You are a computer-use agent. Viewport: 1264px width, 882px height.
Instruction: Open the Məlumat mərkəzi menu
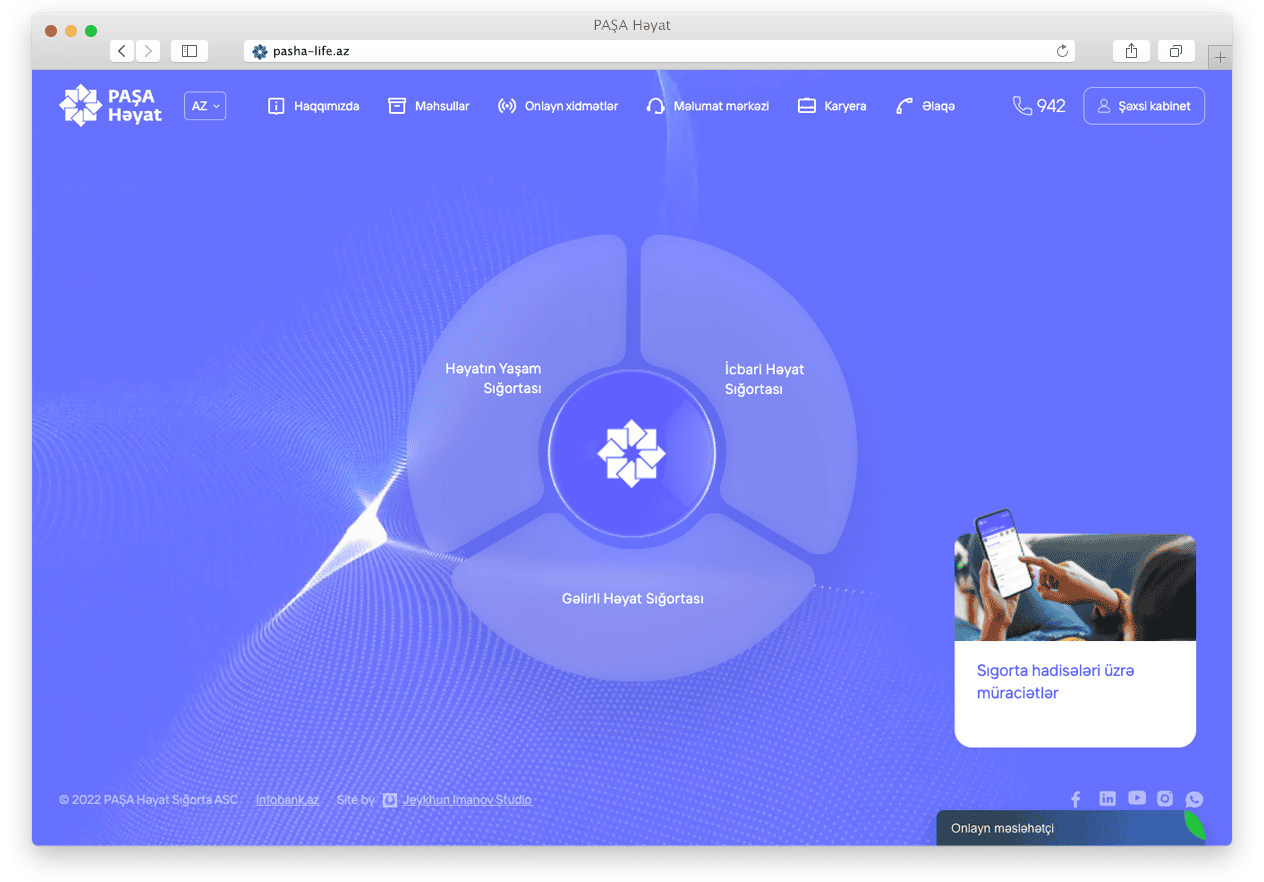[x=708, y=106]
